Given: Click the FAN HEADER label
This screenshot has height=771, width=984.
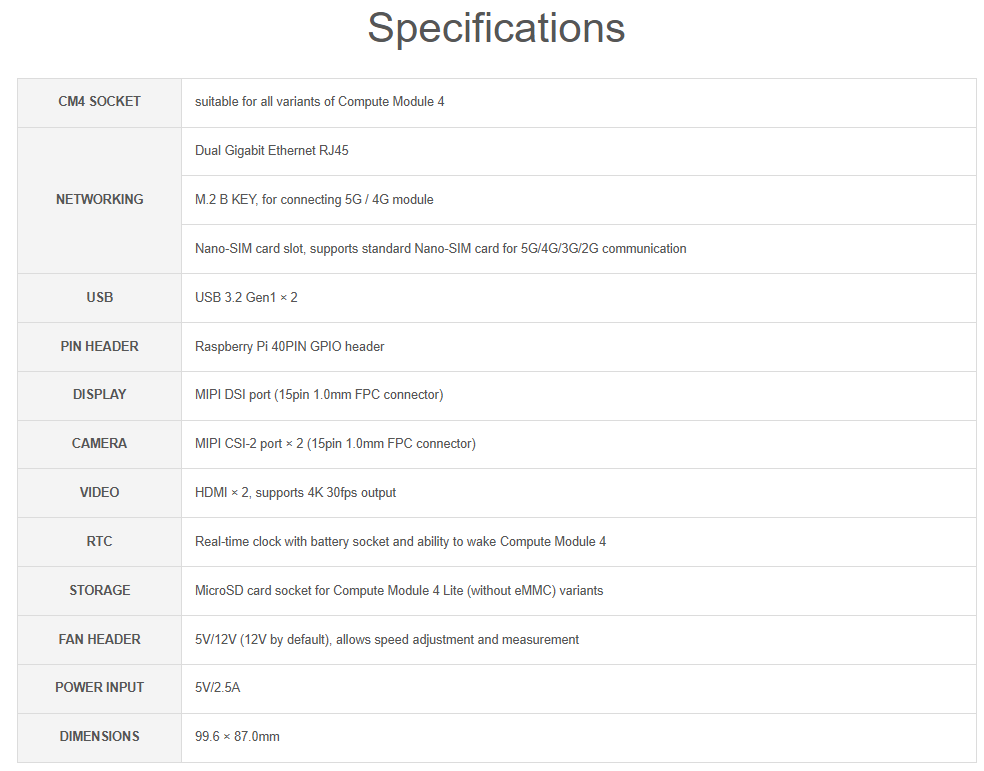Looking at the screenshot, I should pyautogui.click(x=99, y=639).
